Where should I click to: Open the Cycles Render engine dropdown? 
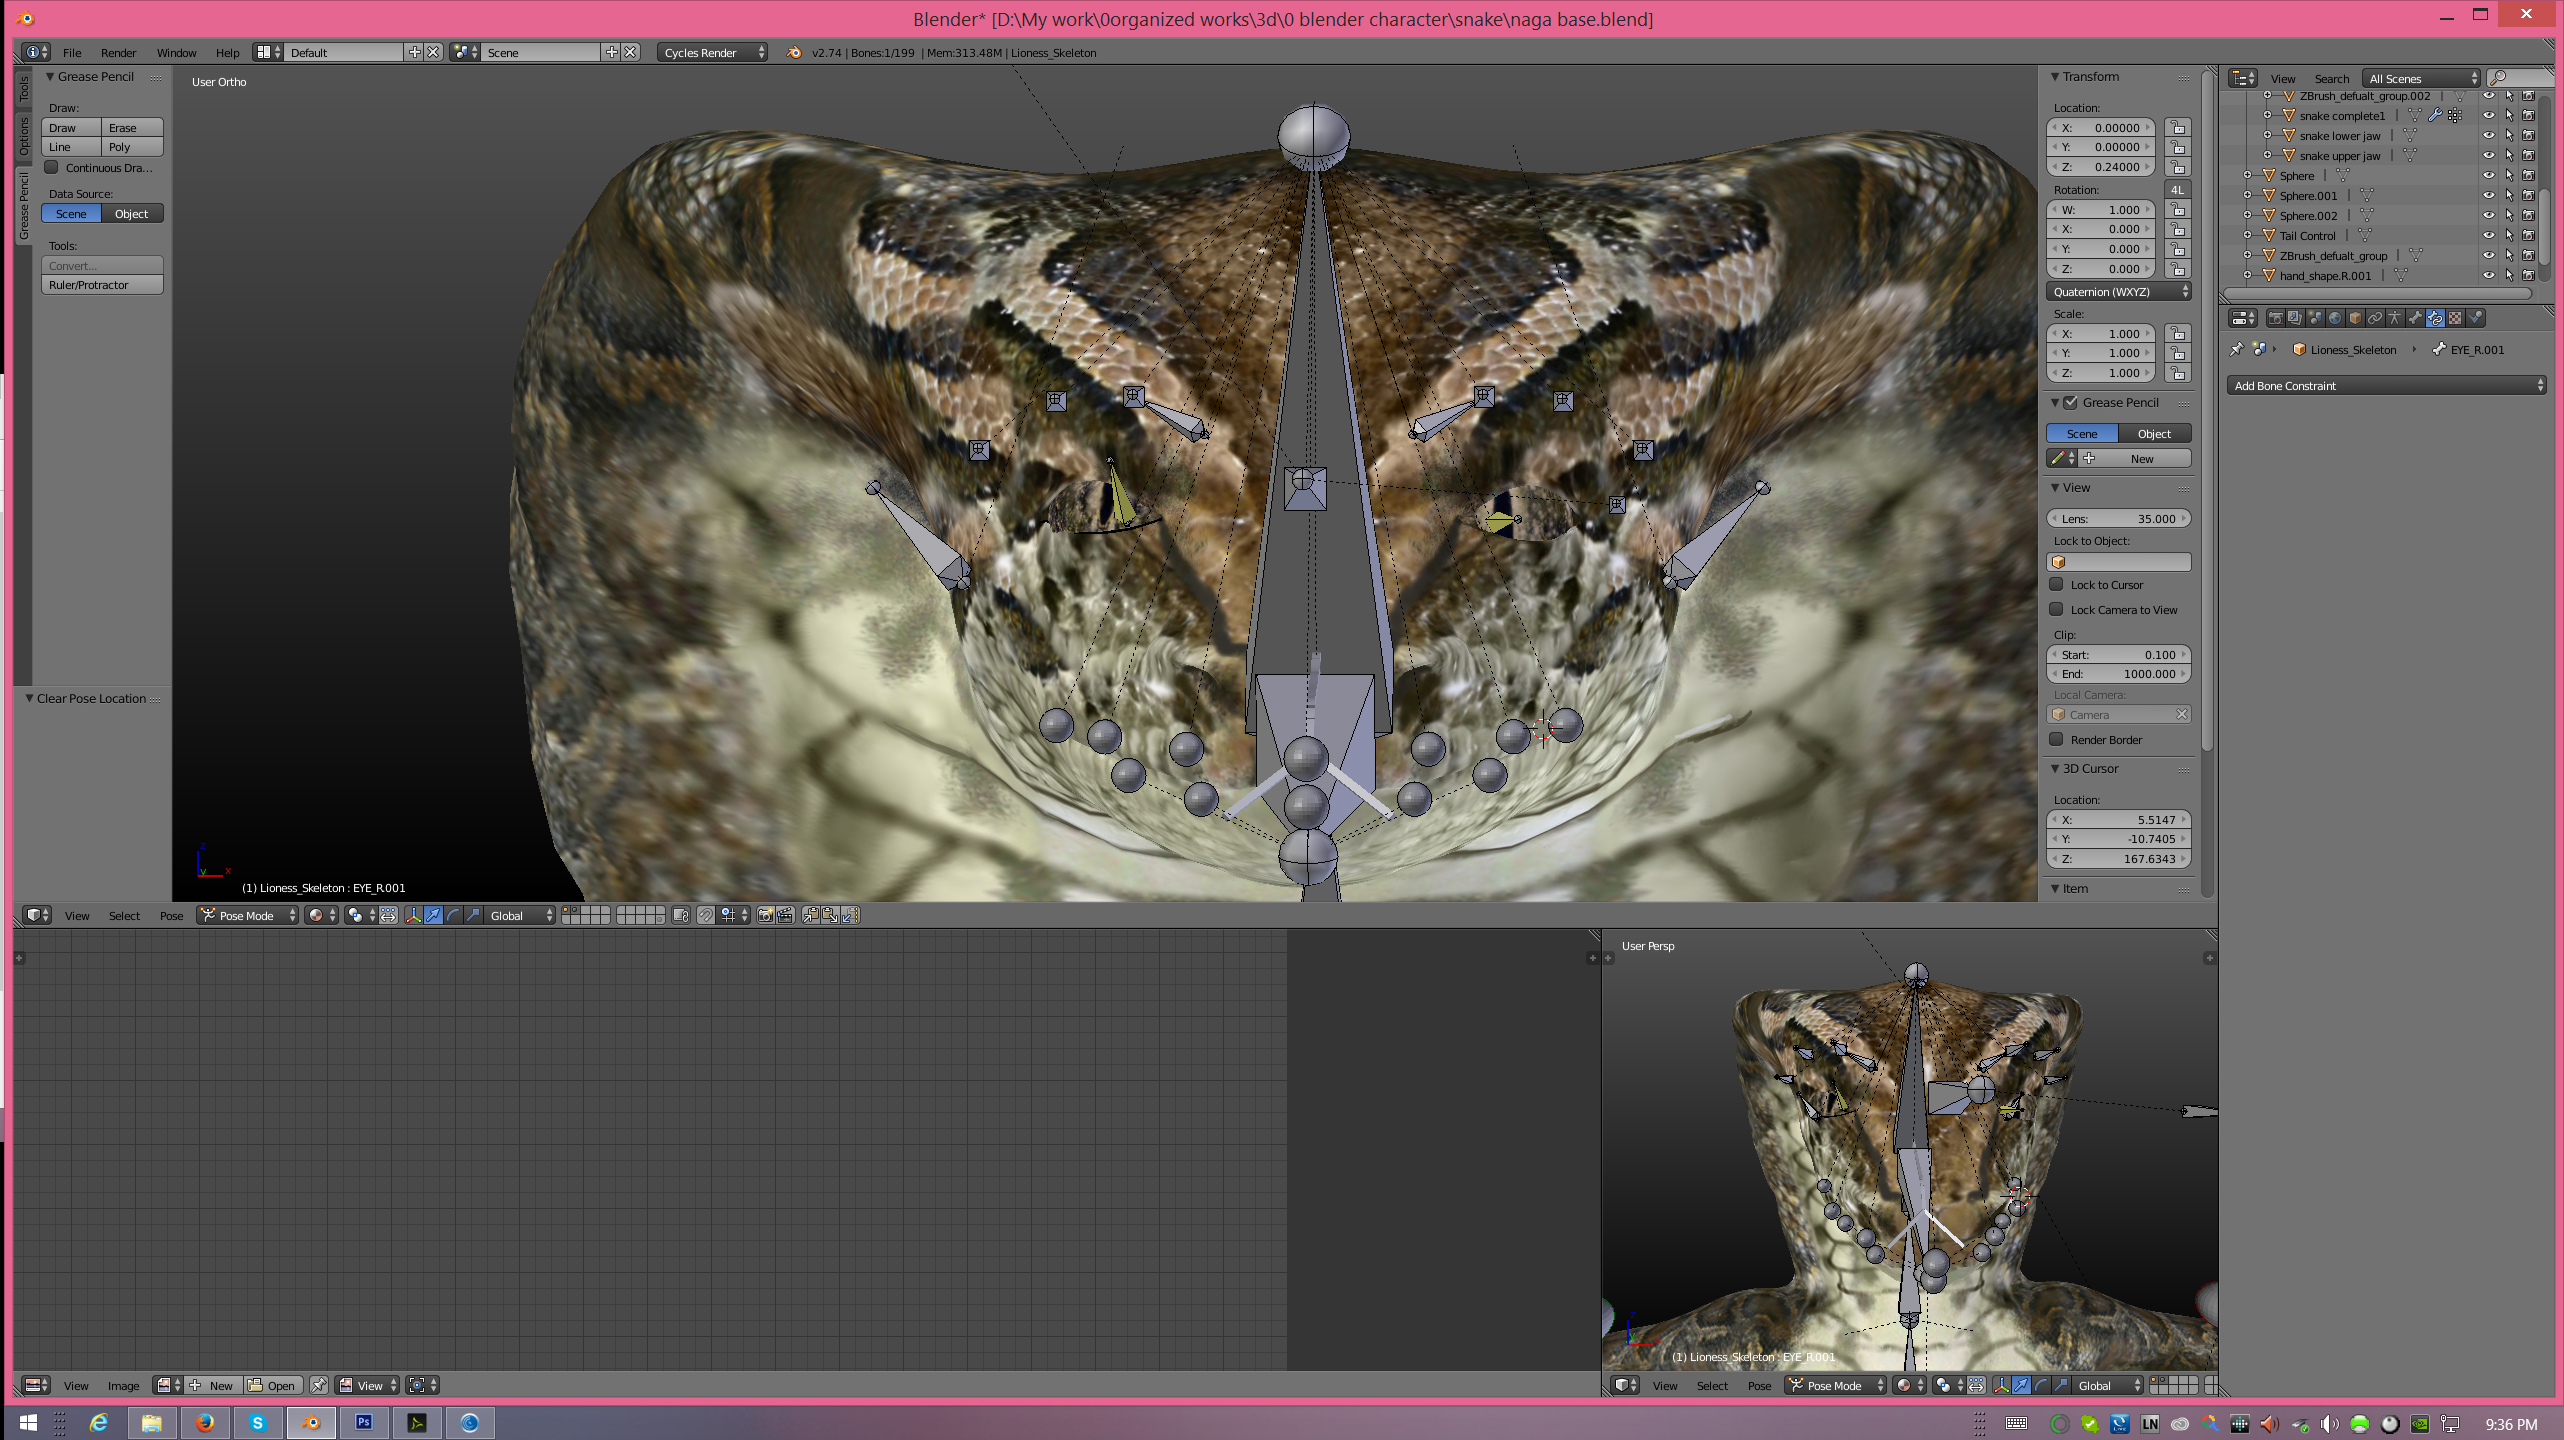712,52
